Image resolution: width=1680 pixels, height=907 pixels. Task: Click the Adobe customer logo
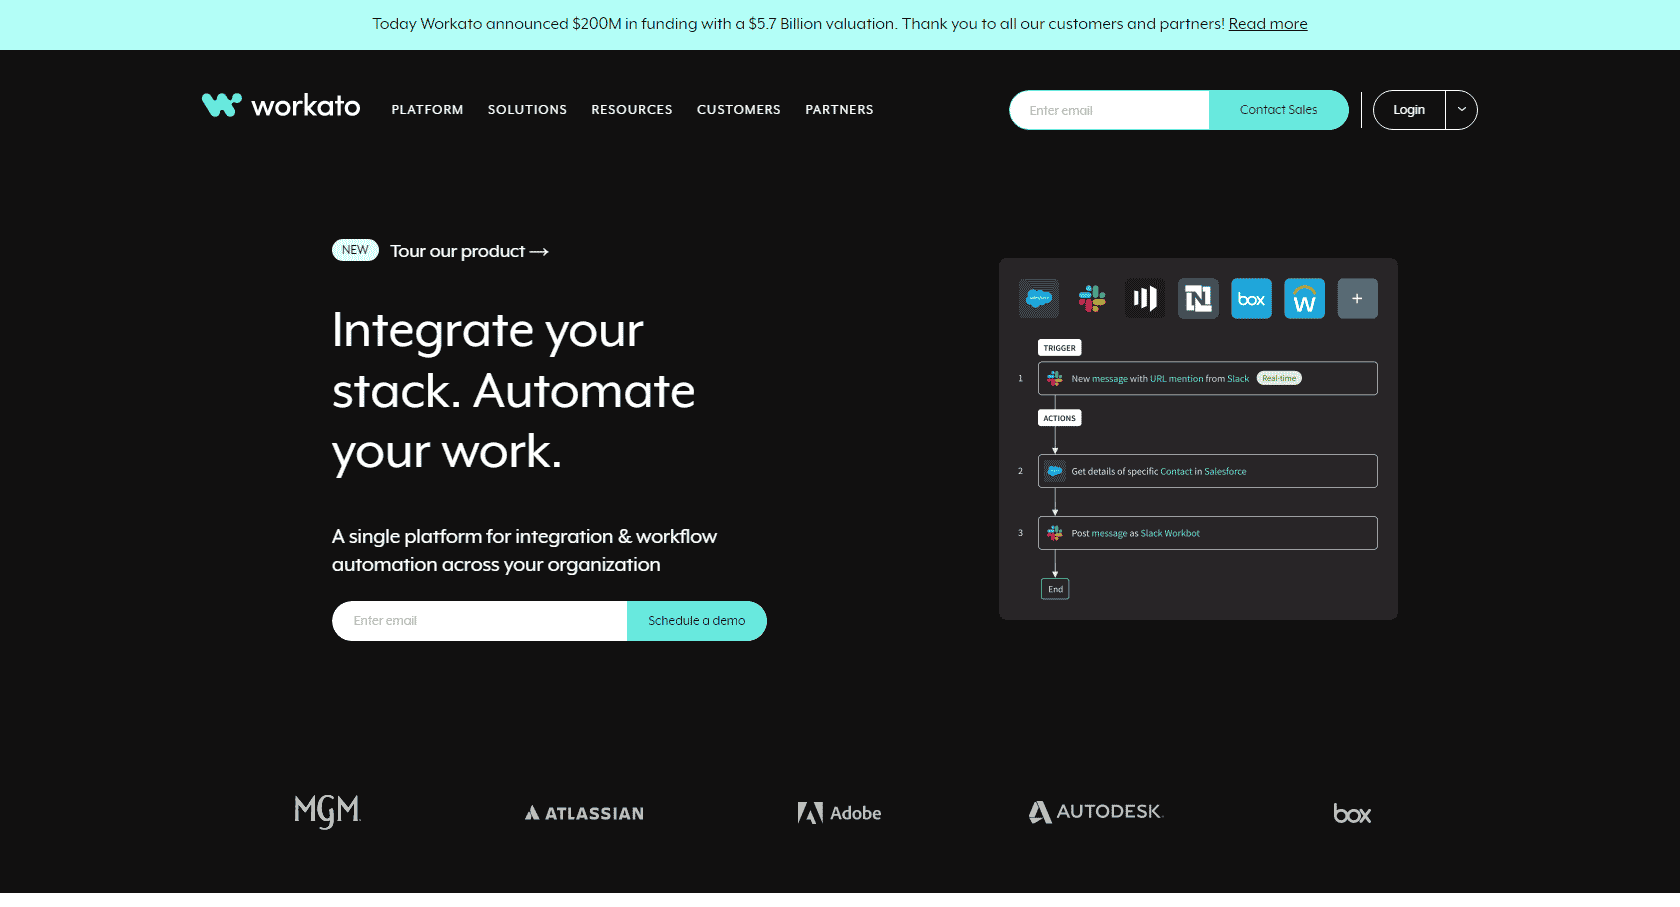pos(839,813)
